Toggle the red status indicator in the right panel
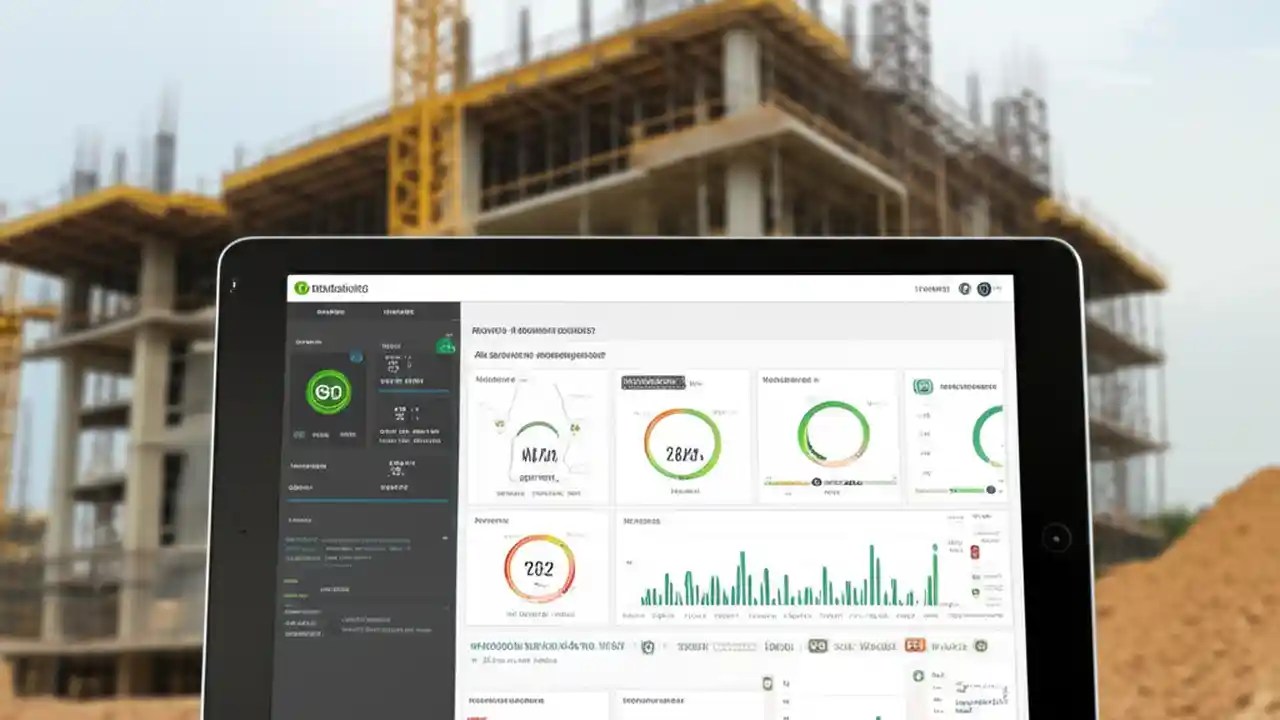This screenshot has width=1280, height=720. tap(975, 553)
